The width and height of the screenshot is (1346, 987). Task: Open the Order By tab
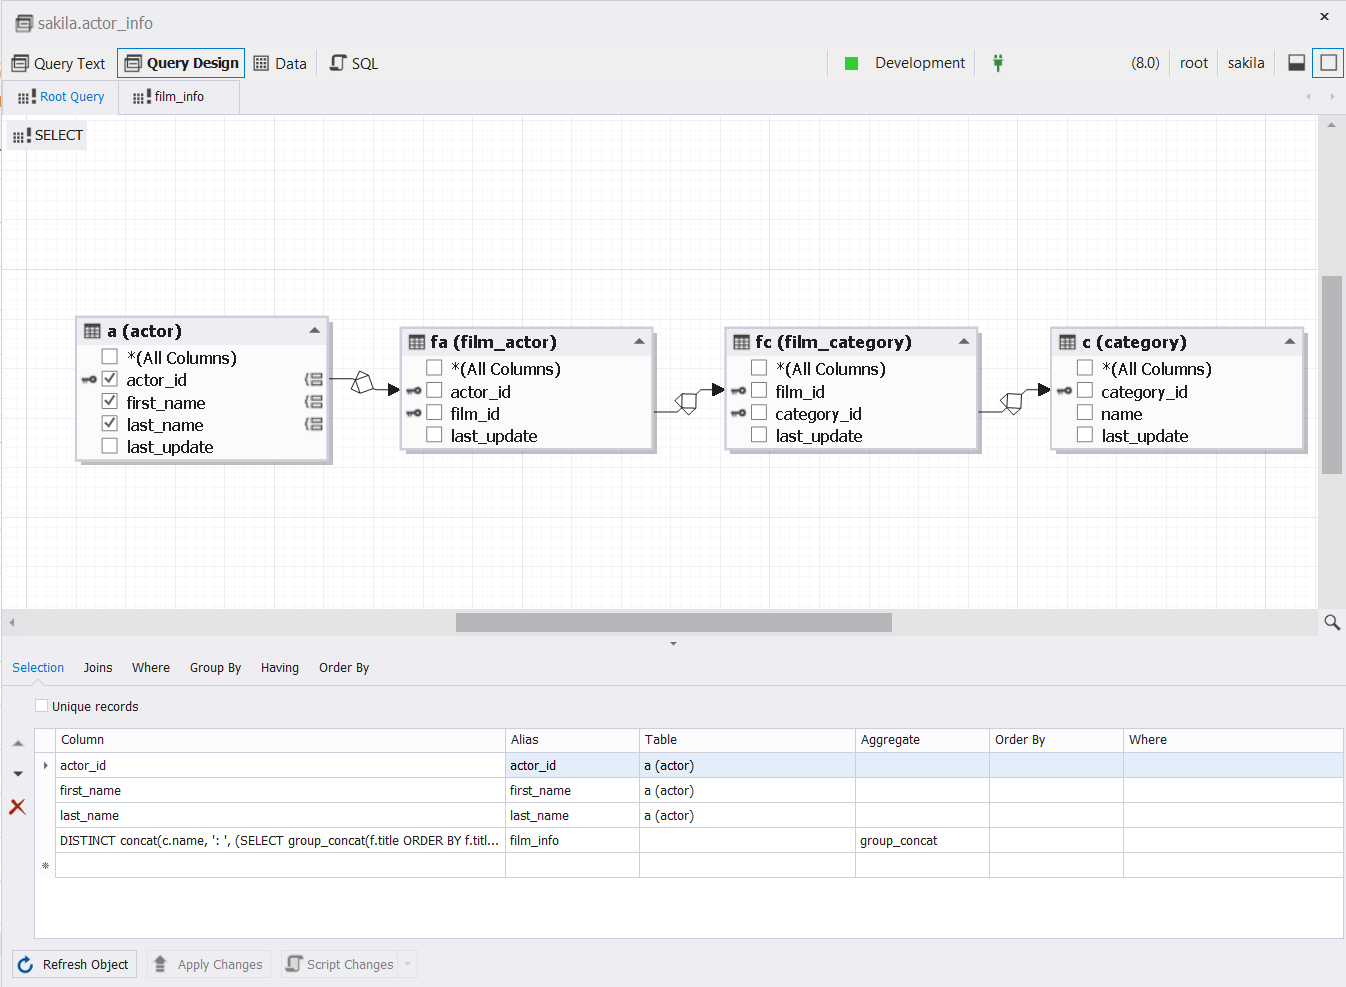coord(344,668)
